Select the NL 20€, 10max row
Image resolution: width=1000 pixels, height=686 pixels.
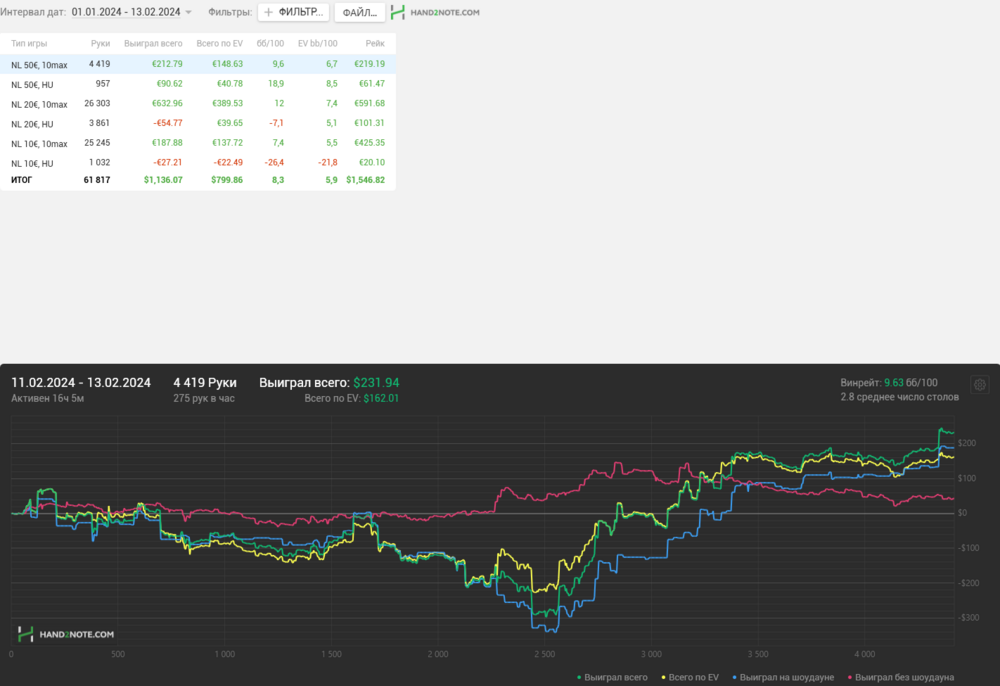tap(198, 103)
